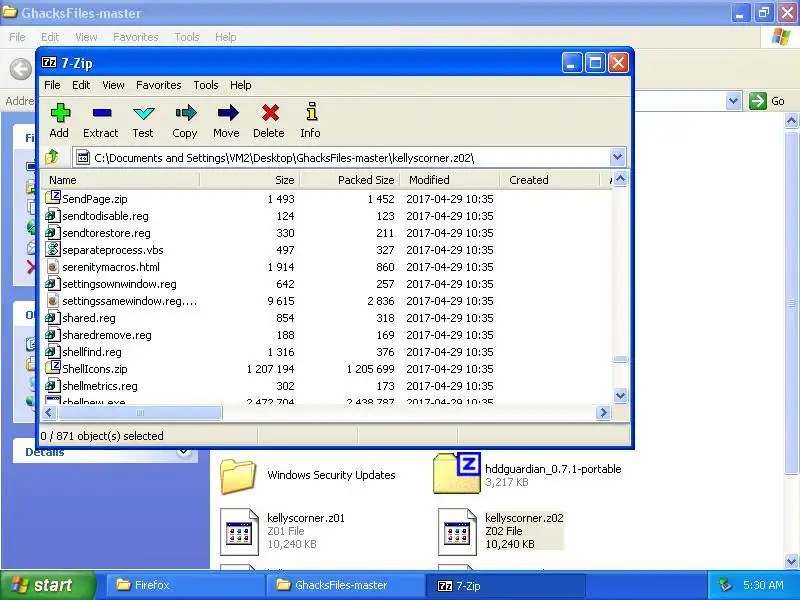Select the ShellIcons.zip archive icon
Screen dimensions: 800x600
pos(53,367)
